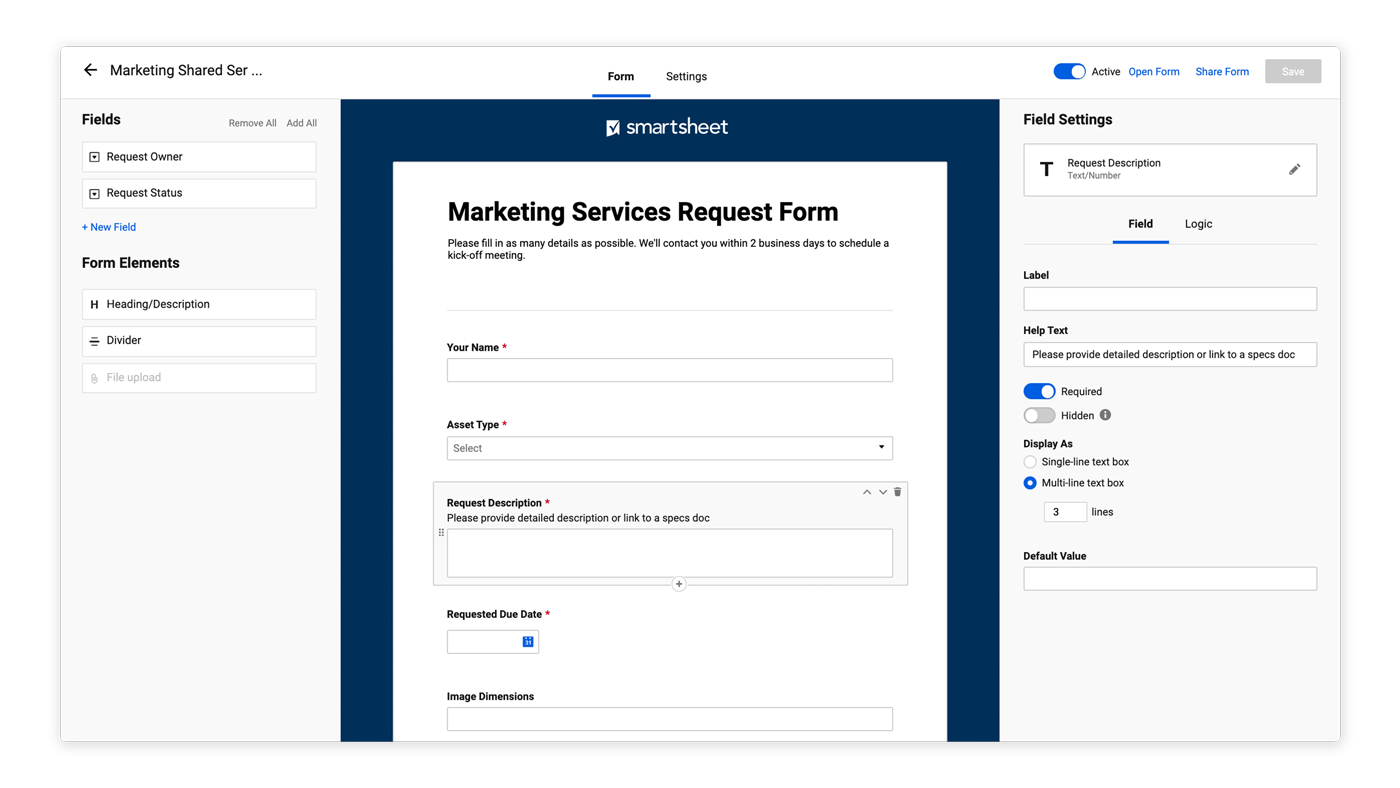Click the + New Field link
Screen dimensions: 1400x788
(109, 227)
